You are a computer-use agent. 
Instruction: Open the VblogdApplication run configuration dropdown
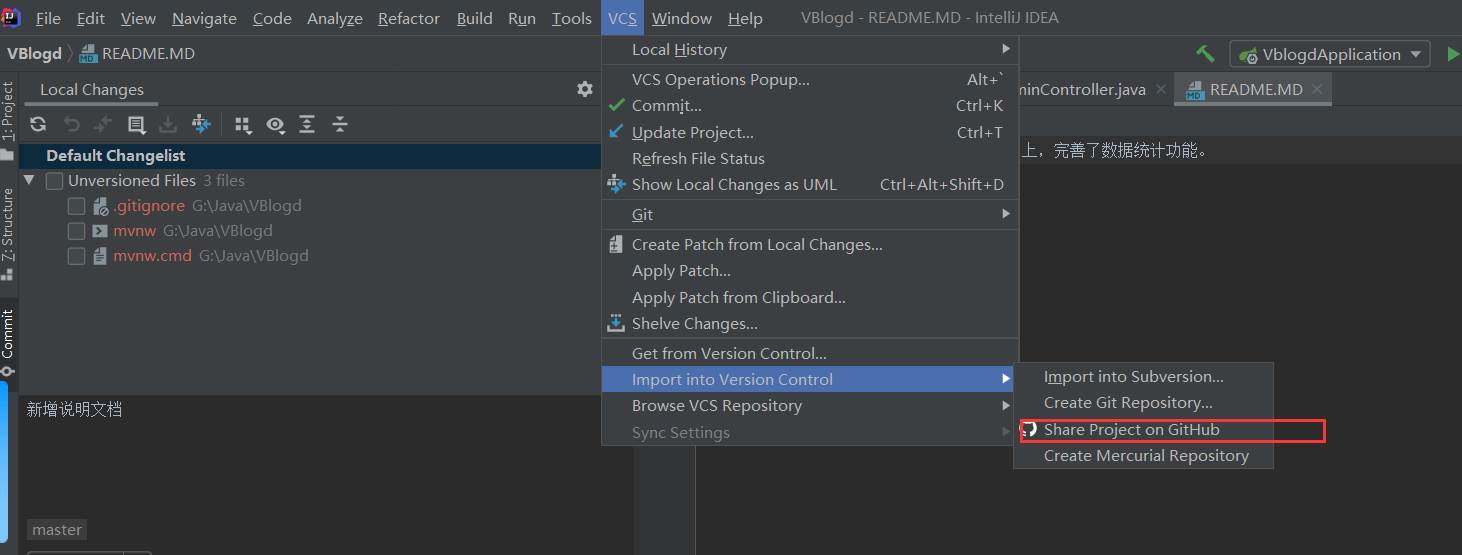click(1330, 55)
